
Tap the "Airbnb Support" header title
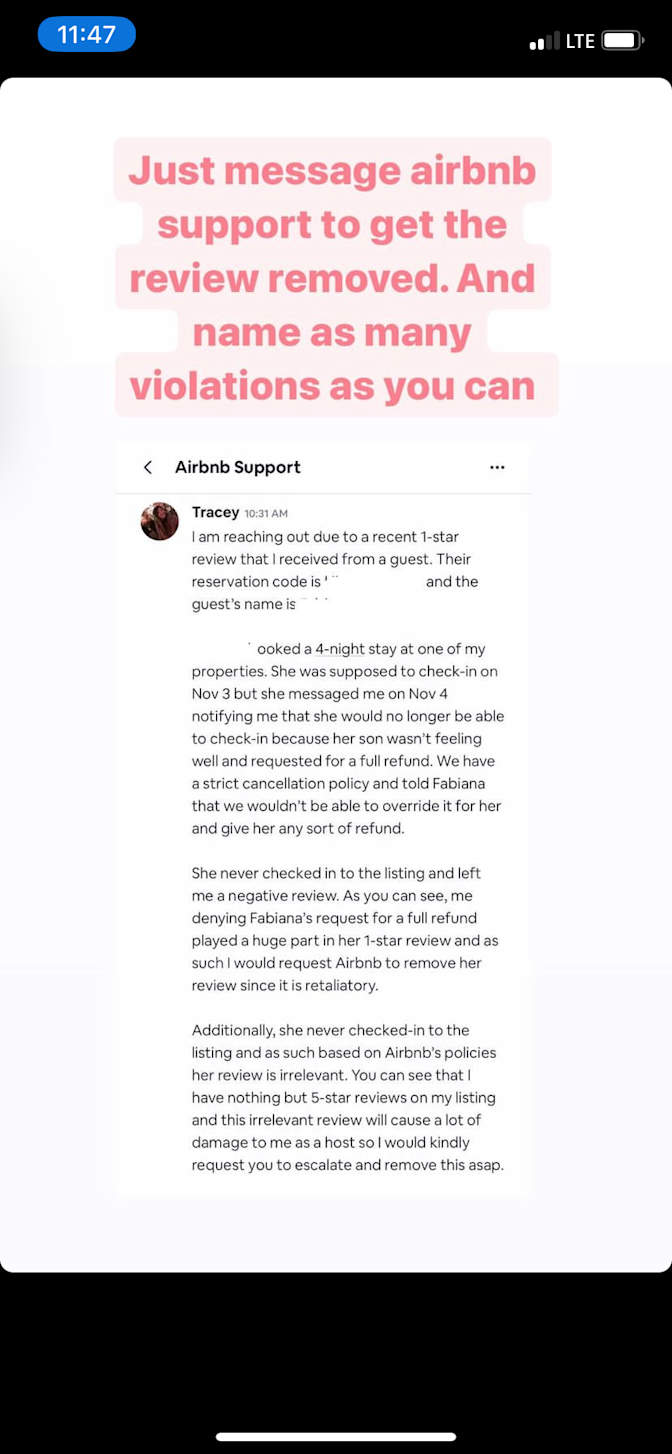pos(237,467)
